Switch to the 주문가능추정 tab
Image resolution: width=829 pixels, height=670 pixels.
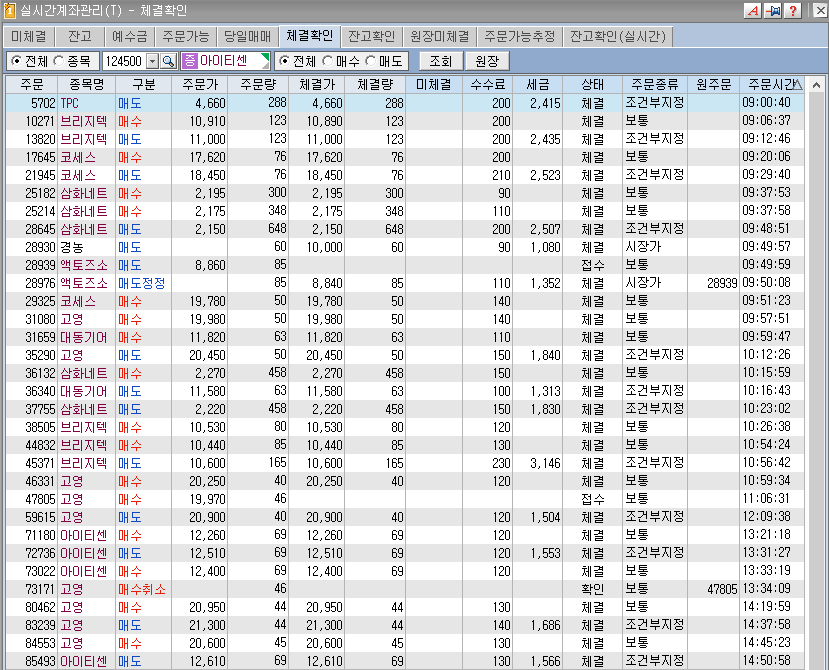click(520, 36)
